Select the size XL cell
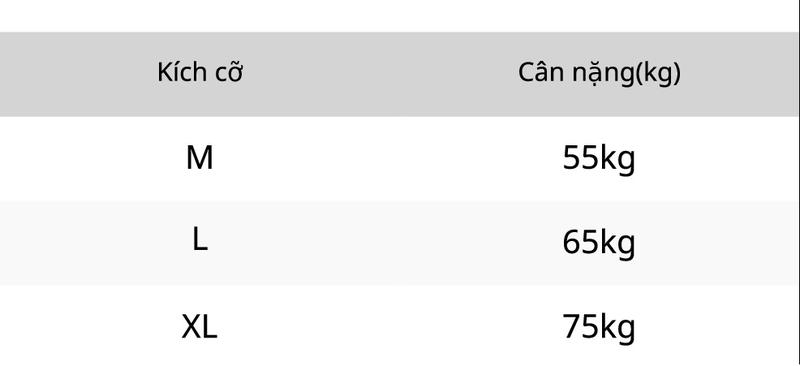 199,327
